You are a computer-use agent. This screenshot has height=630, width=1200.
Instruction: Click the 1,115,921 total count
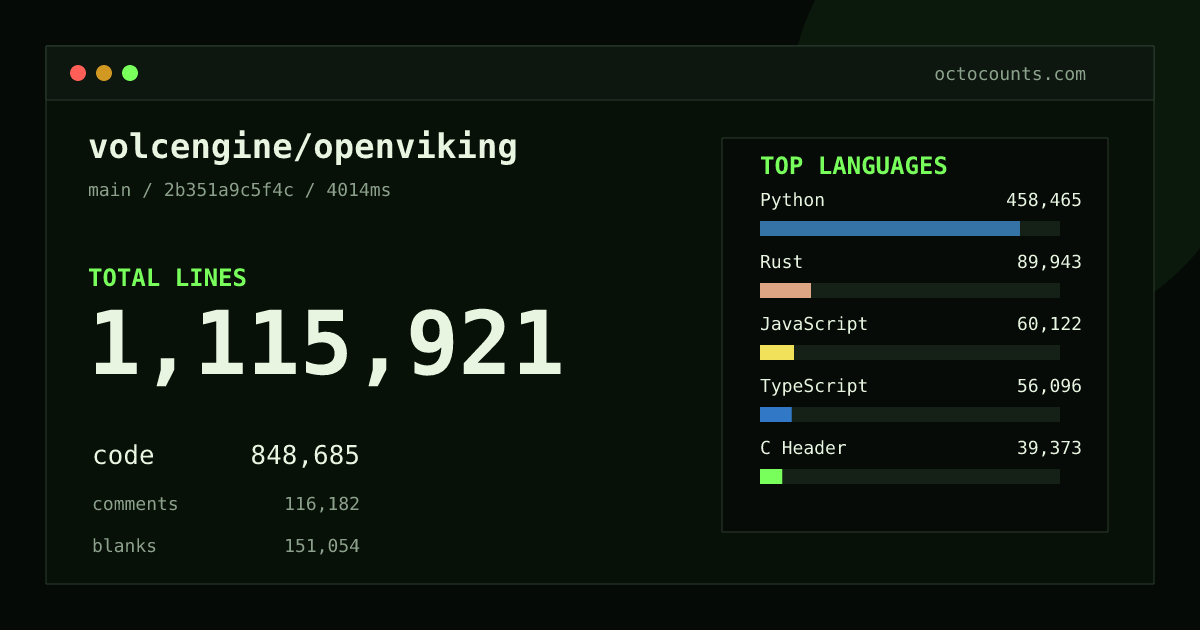[x=327, y=345]
